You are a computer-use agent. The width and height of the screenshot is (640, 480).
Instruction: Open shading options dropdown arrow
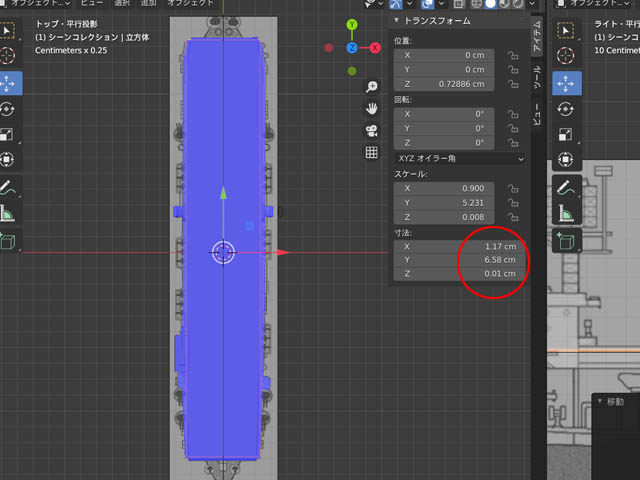click(x=532, y=4)
